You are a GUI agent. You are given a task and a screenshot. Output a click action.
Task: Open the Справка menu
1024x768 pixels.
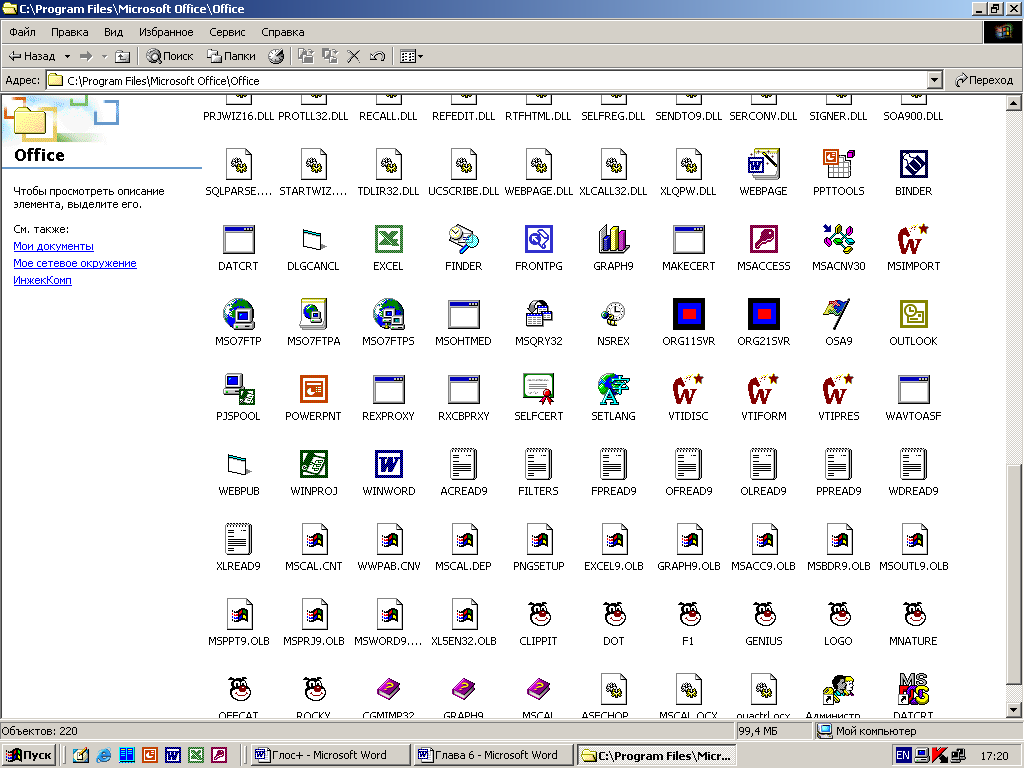[x=282, y=32]
